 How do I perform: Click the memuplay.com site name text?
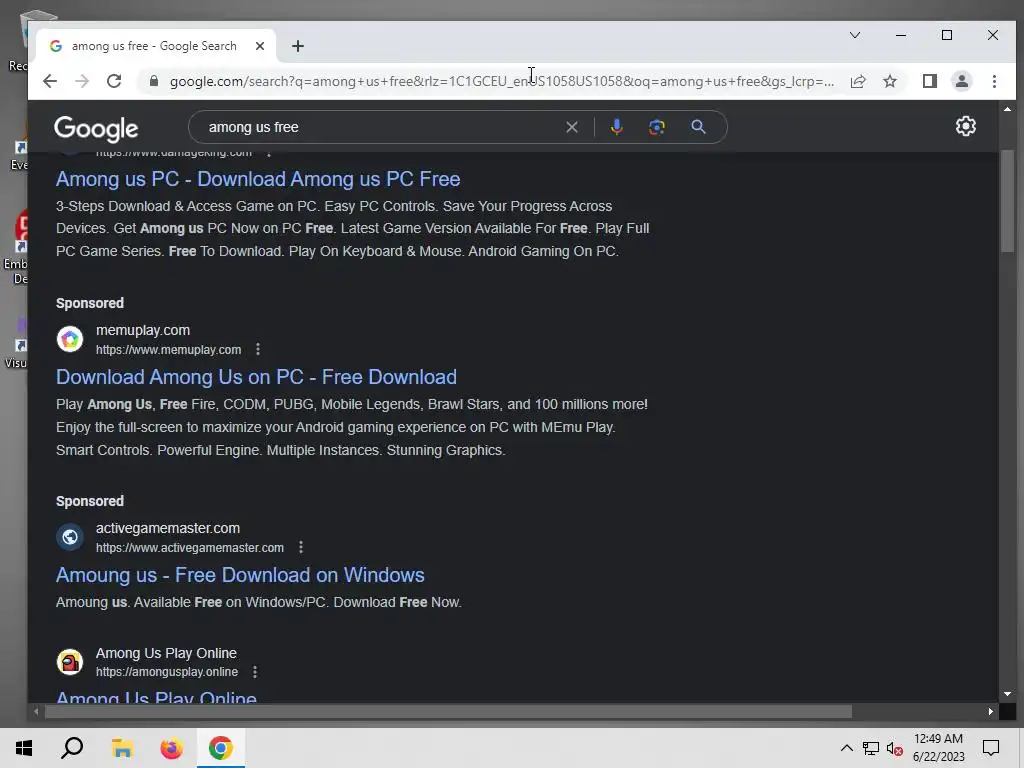pos(143,330)
